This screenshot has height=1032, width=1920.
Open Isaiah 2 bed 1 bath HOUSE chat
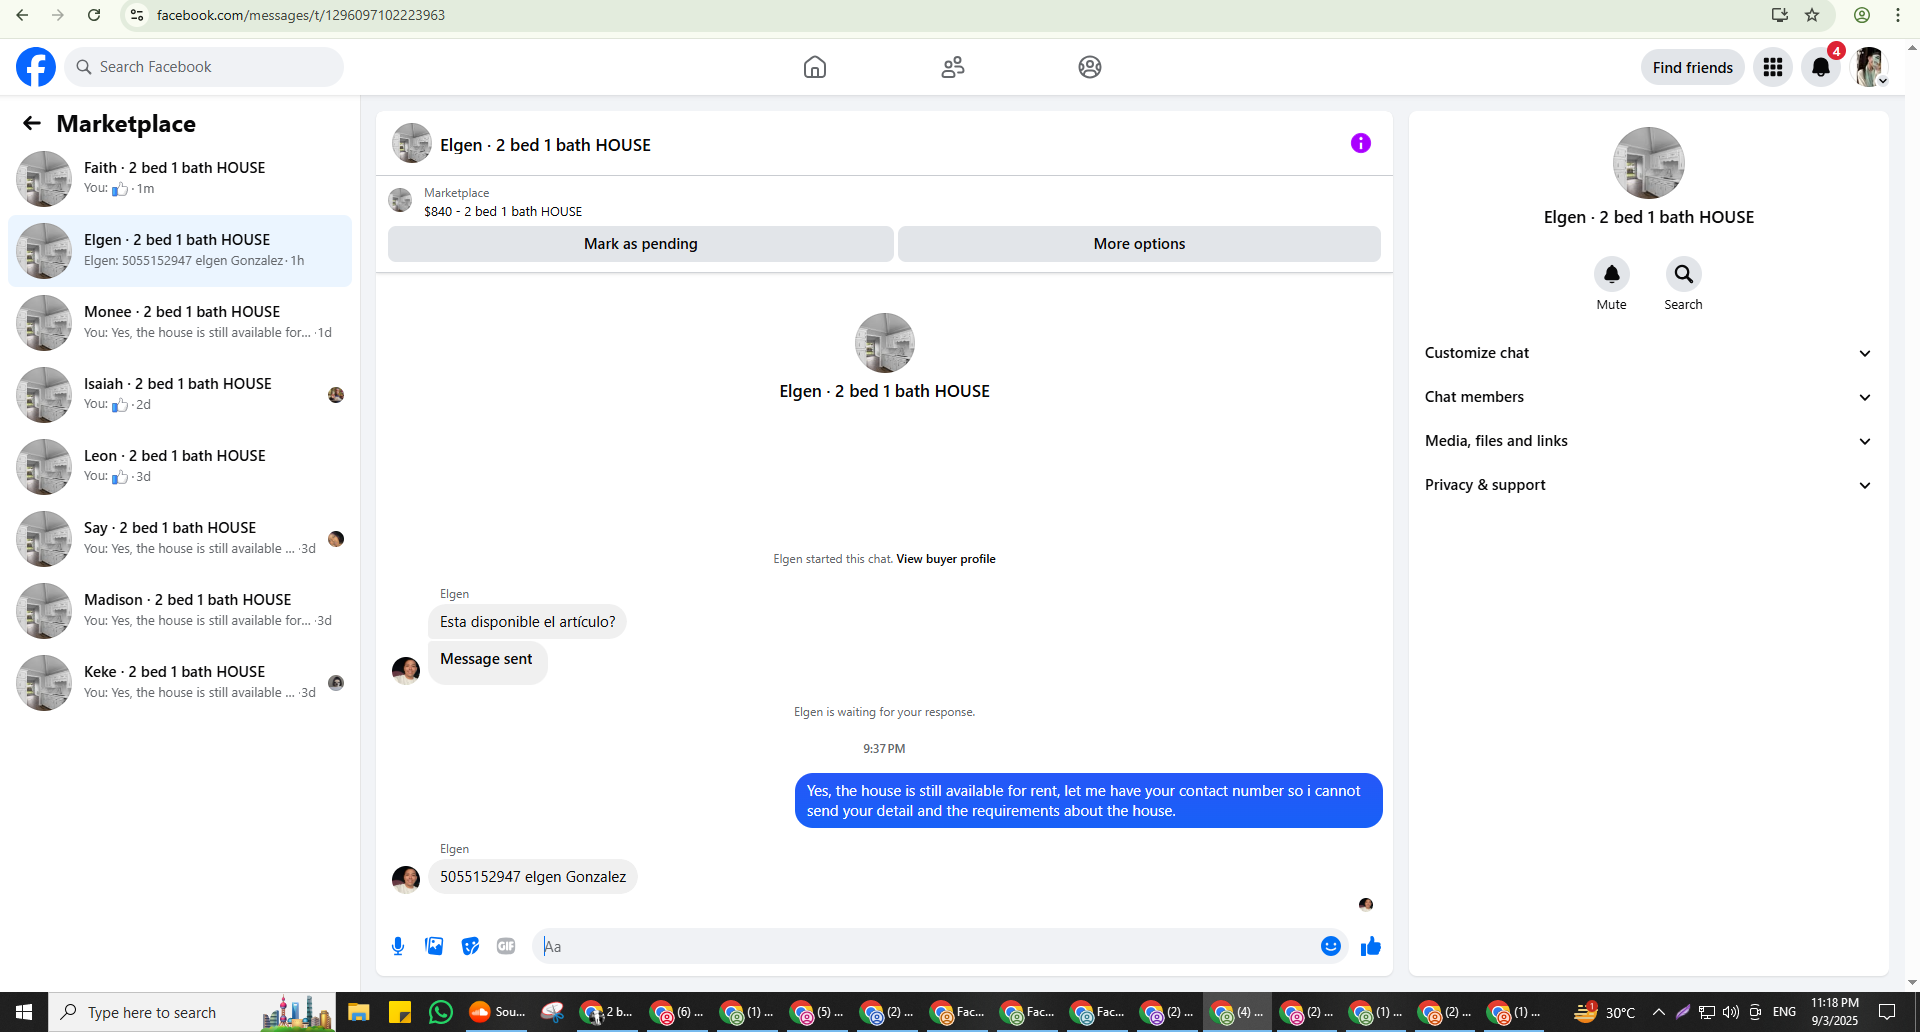click(x=180, y=395)
